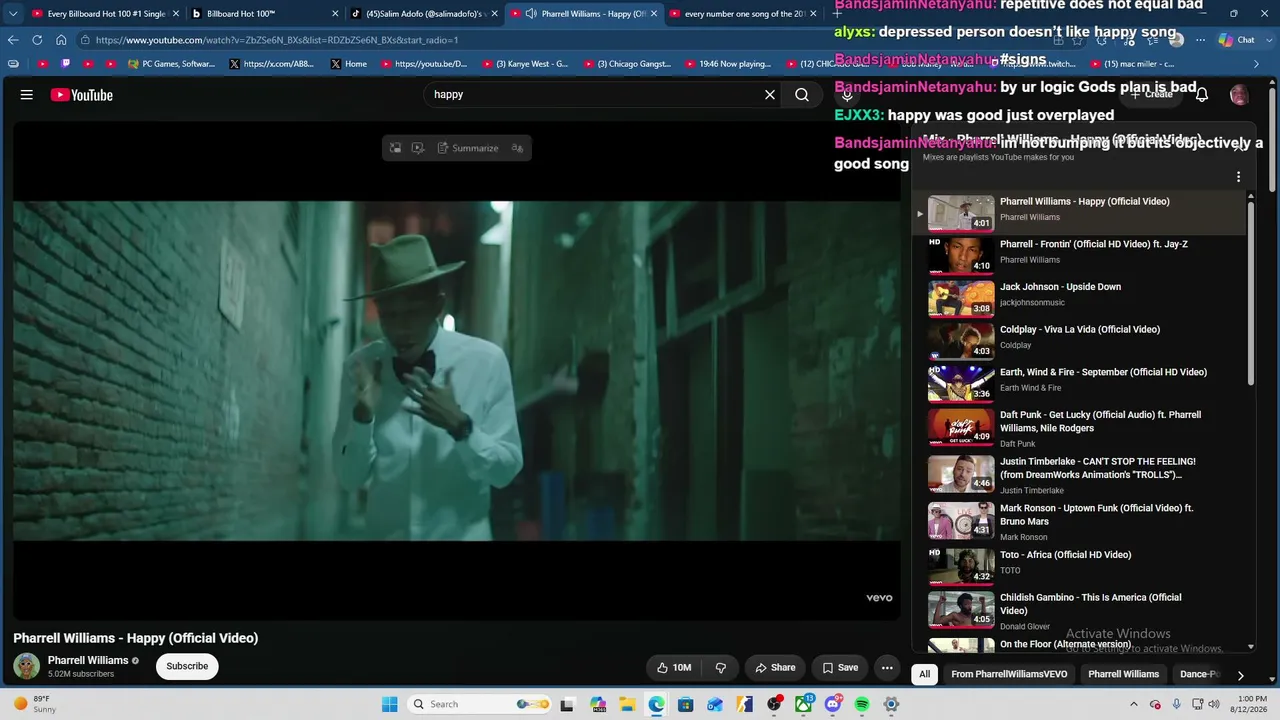1280x720 pixels.
Task: Open the Mix playlist three-dot options
Action: (x=1238, y=177)
